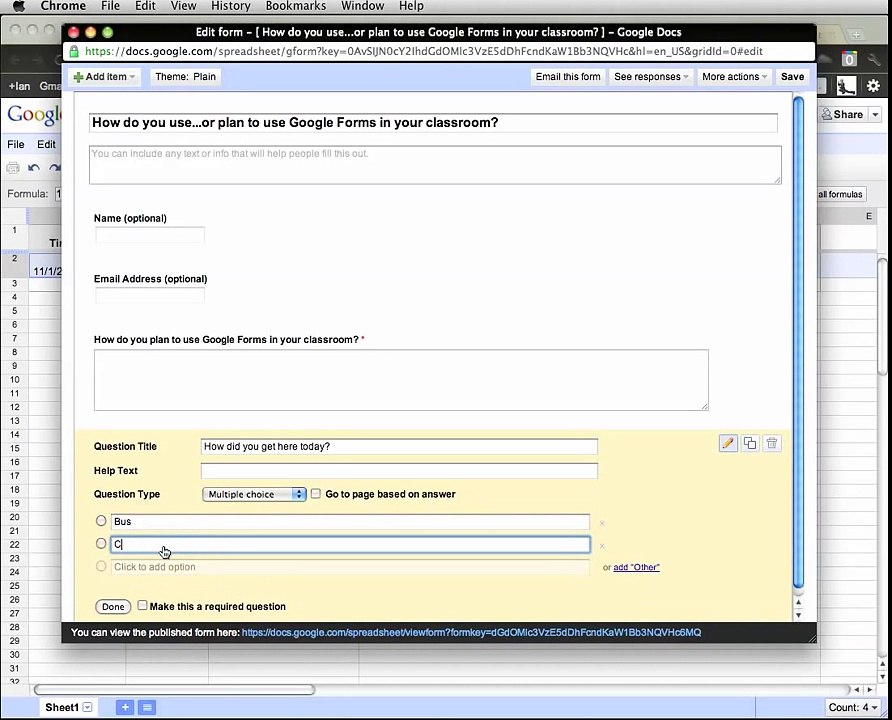892x720 pixels.
Task: Click the blue vertical scrollbar of form
Action: pyautogui.click(x=798, y=343)
